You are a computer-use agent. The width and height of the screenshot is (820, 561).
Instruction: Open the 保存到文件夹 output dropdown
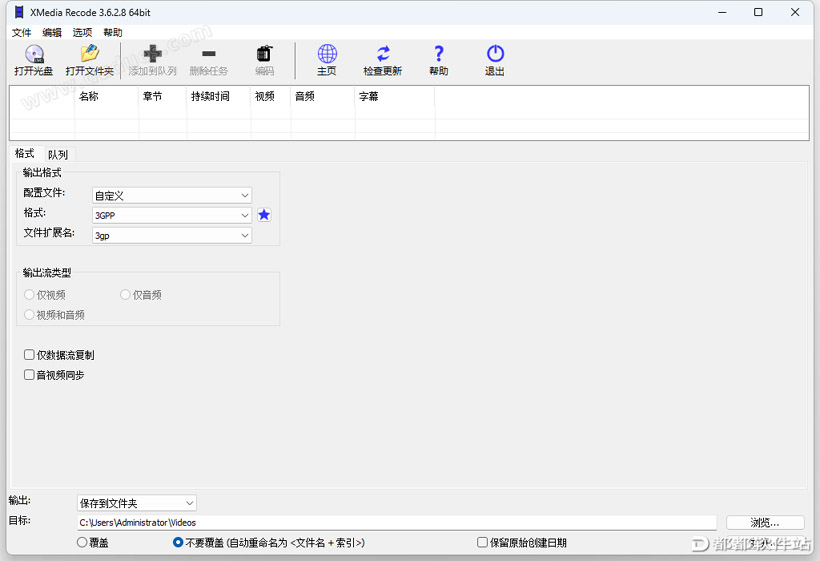tap(136, 503)
